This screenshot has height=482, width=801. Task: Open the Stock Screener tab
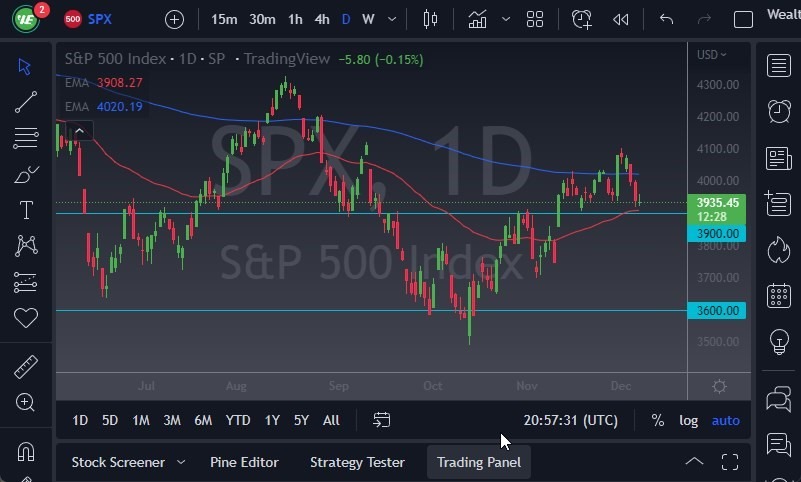coord(118,462)
